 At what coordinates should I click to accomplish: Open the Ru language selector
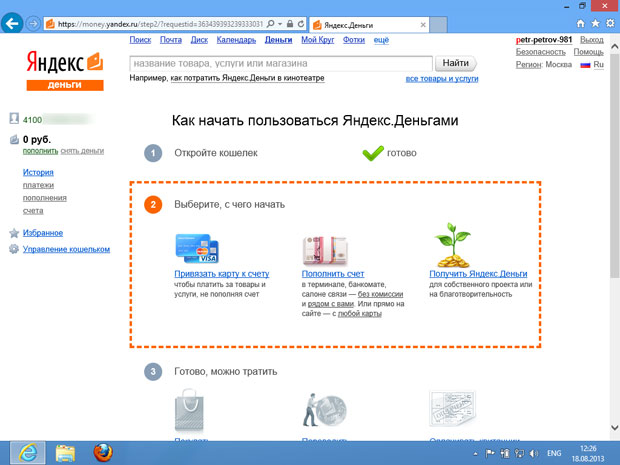(599, 64)
